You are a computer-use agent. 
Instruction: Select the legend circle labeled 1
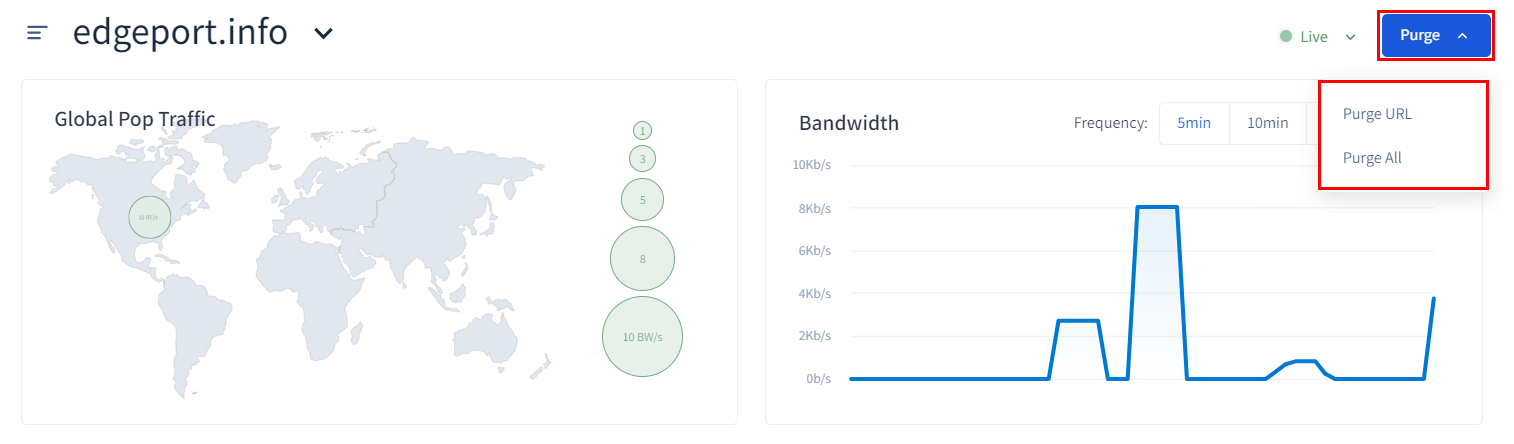coord(642,130)
